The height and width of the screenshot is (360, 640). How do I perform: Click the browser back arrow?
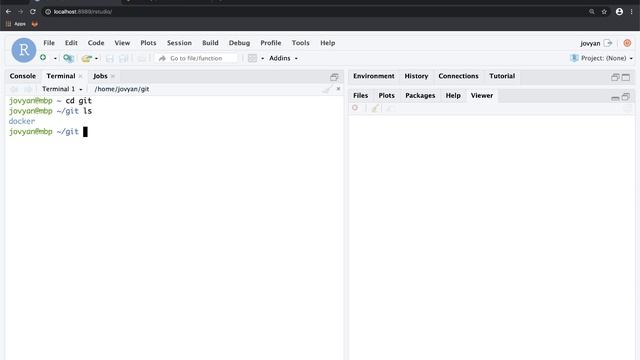pos(8,11)
